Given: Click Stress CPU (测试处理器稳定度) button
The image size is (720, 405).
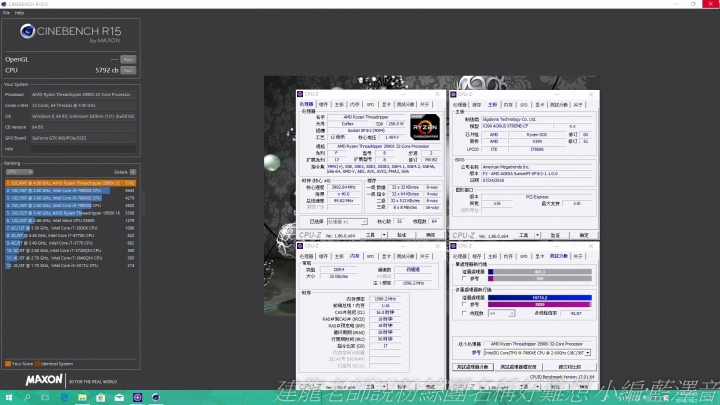Looking at the screenshot, I should tap(518, 367).
